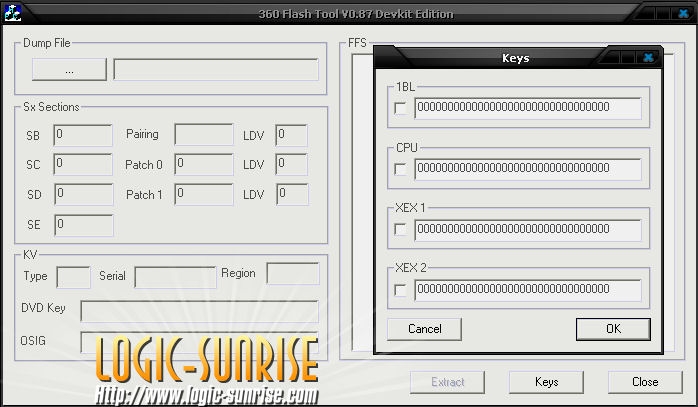Image resolution: width=698 pixels, height=407 pixels.
Task: Enable the 1BL key checkbox
Action: [x=400, y=108]
